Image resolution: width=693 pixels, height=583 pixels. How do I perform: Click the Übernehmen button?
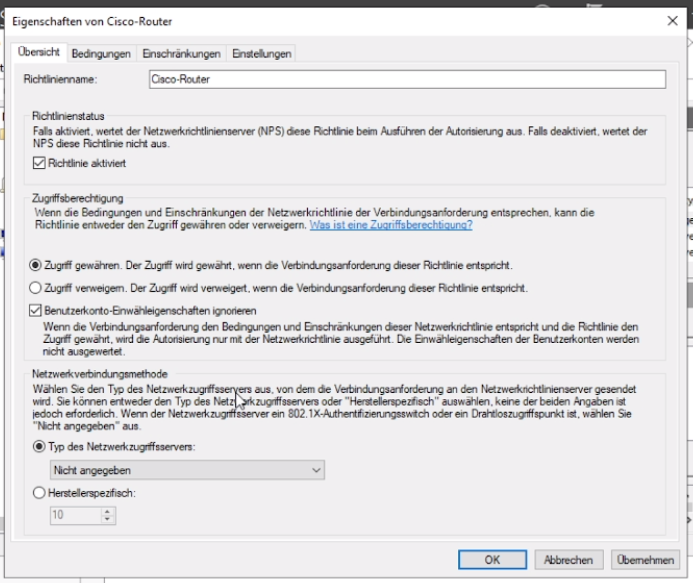645,560
